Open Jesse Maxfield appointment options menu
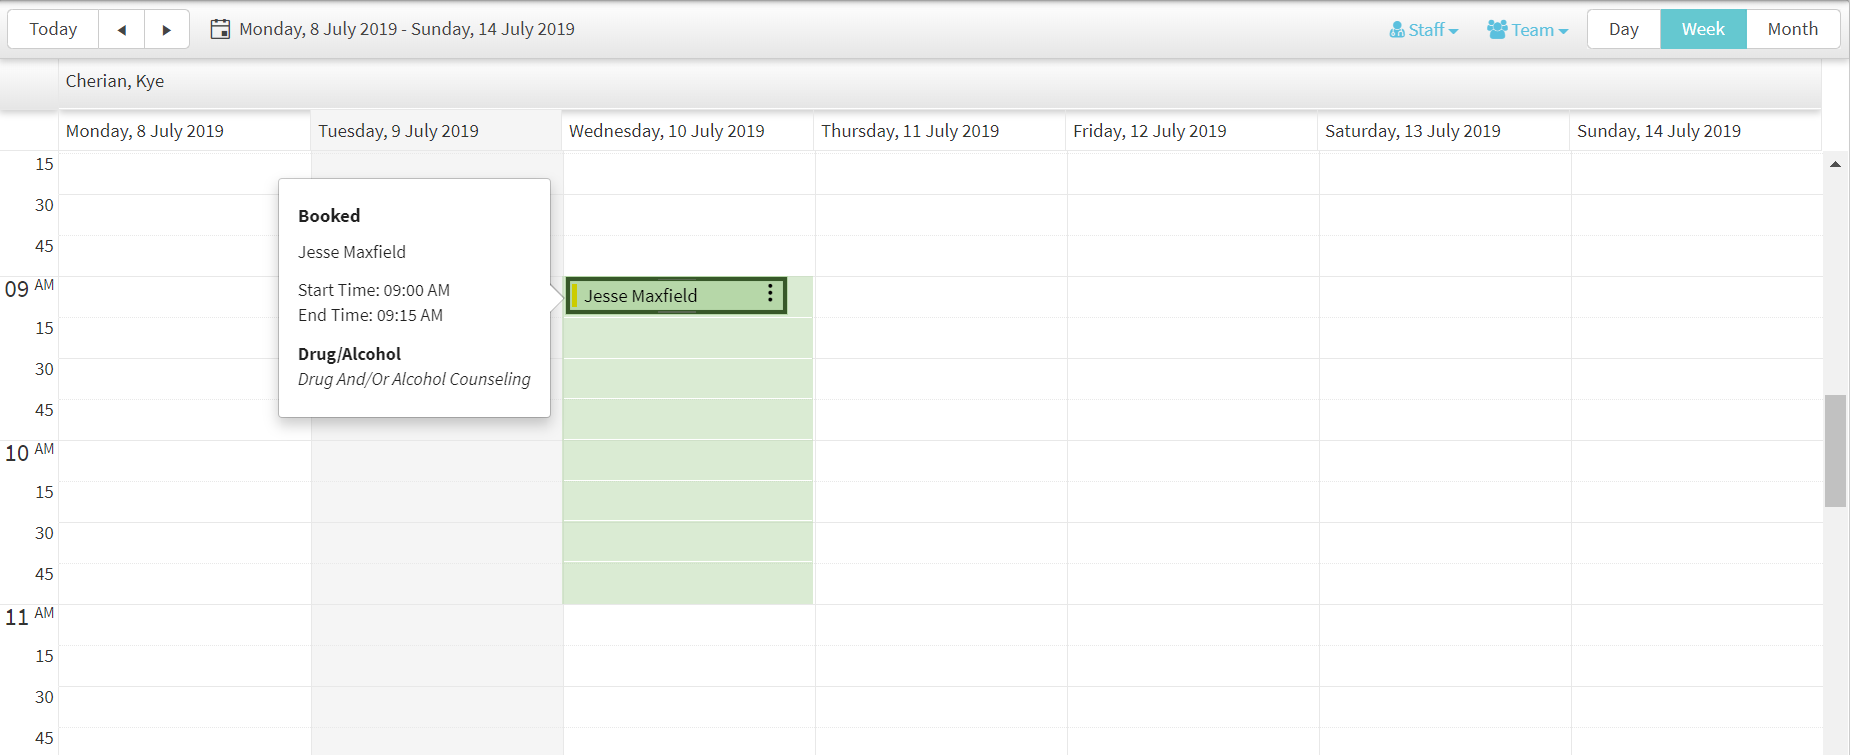This screenshot has height=755, width=1850. [x=770, y=293]
